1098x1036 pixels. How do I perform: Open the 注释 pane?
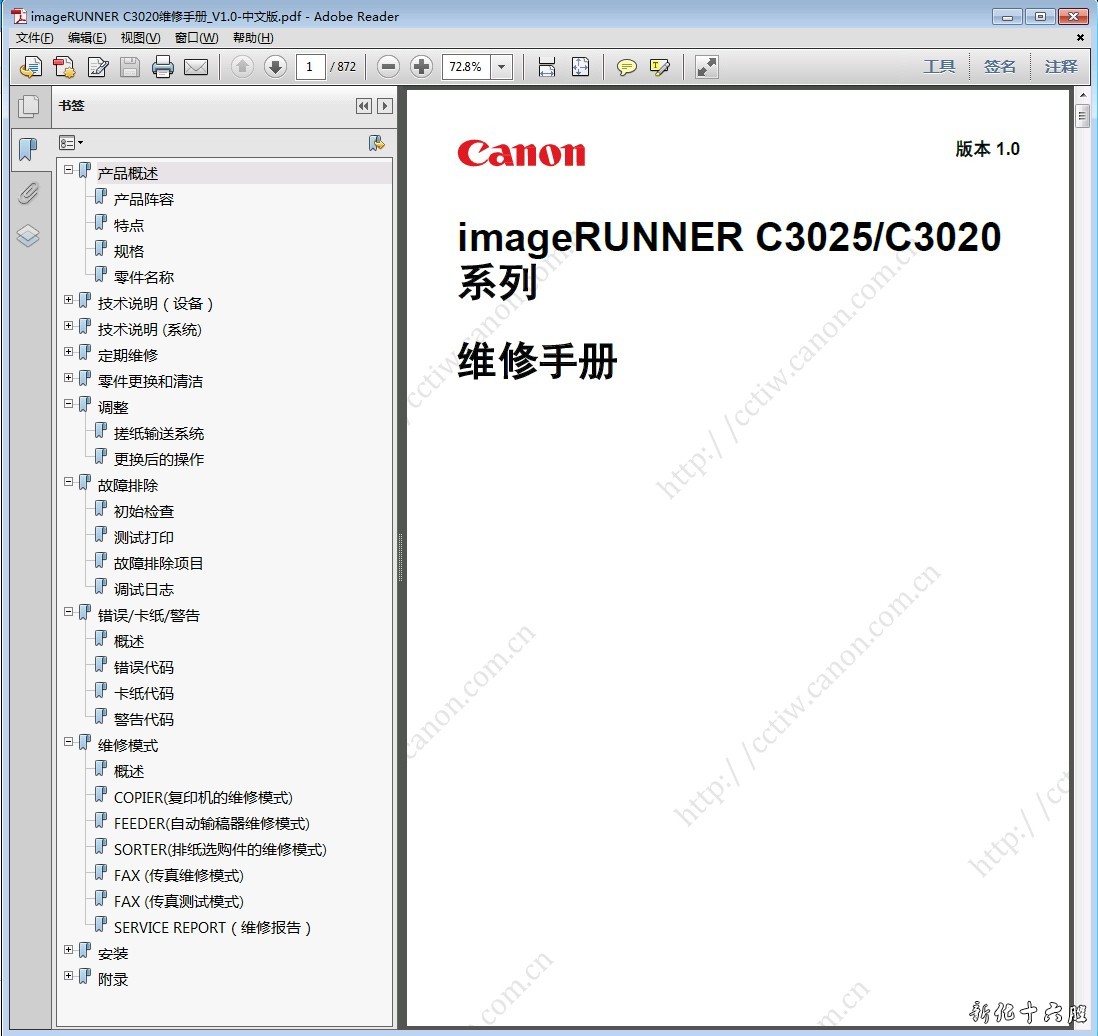tap(1061, 66)
